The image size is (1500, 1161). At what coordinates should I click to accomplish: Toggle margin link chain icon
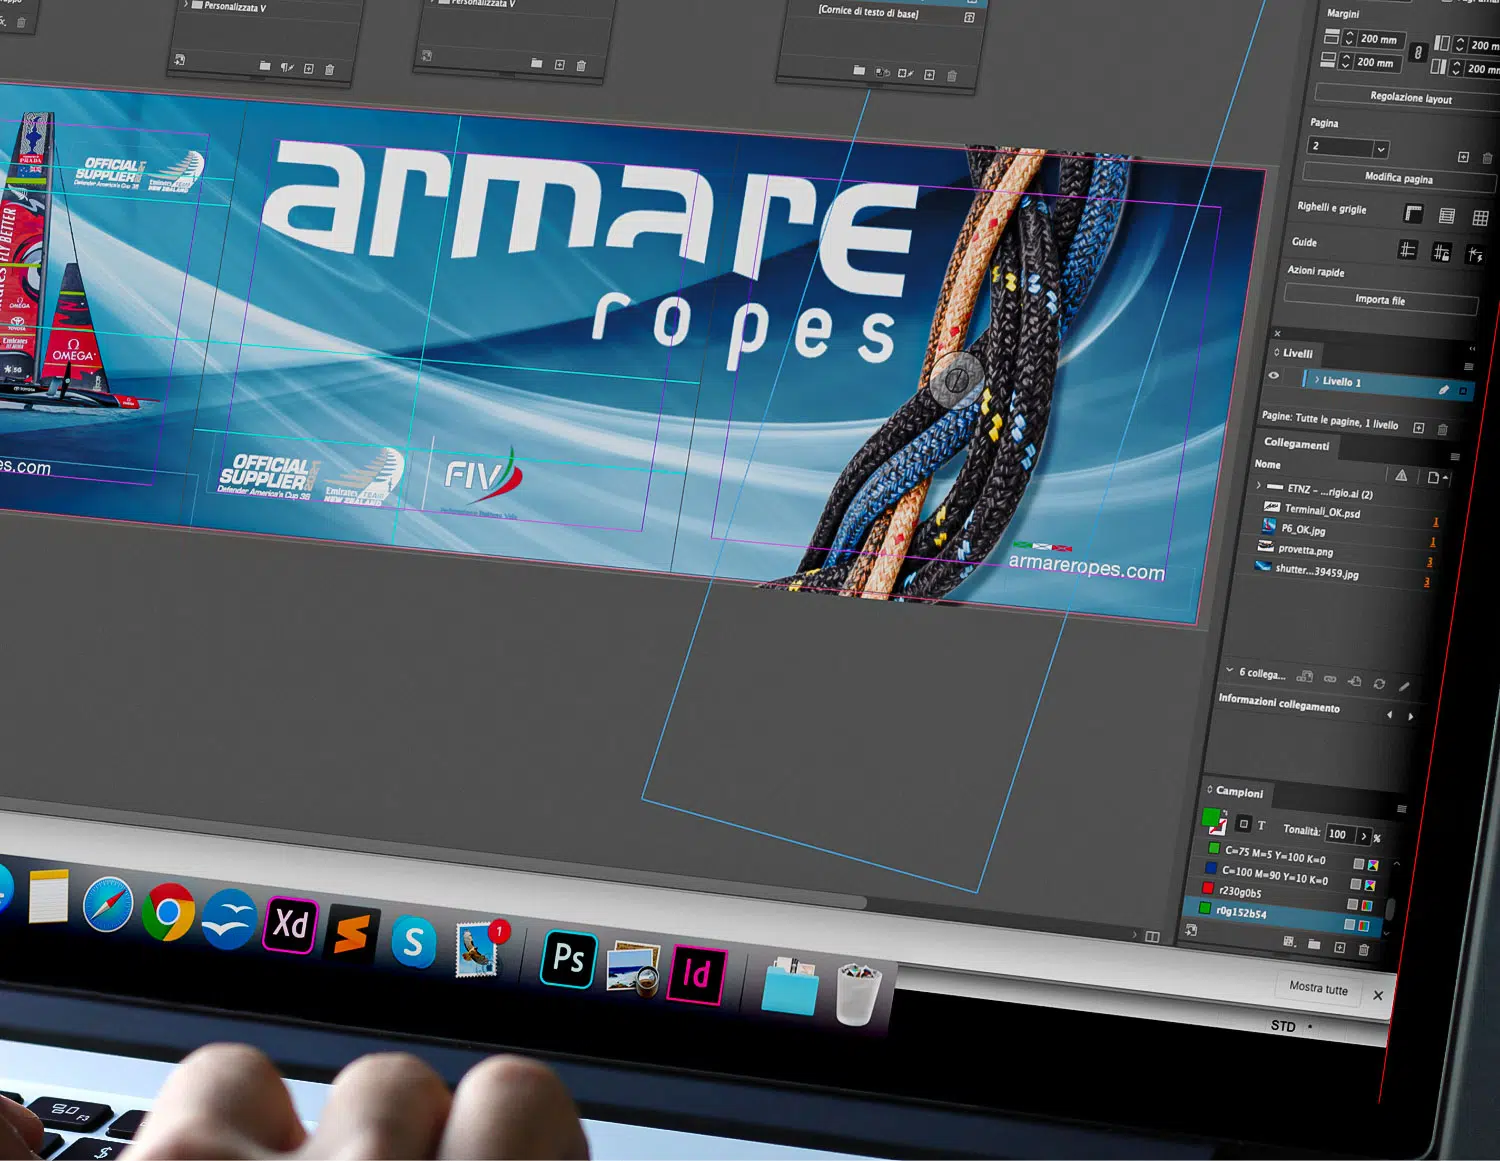point(1417,53)
